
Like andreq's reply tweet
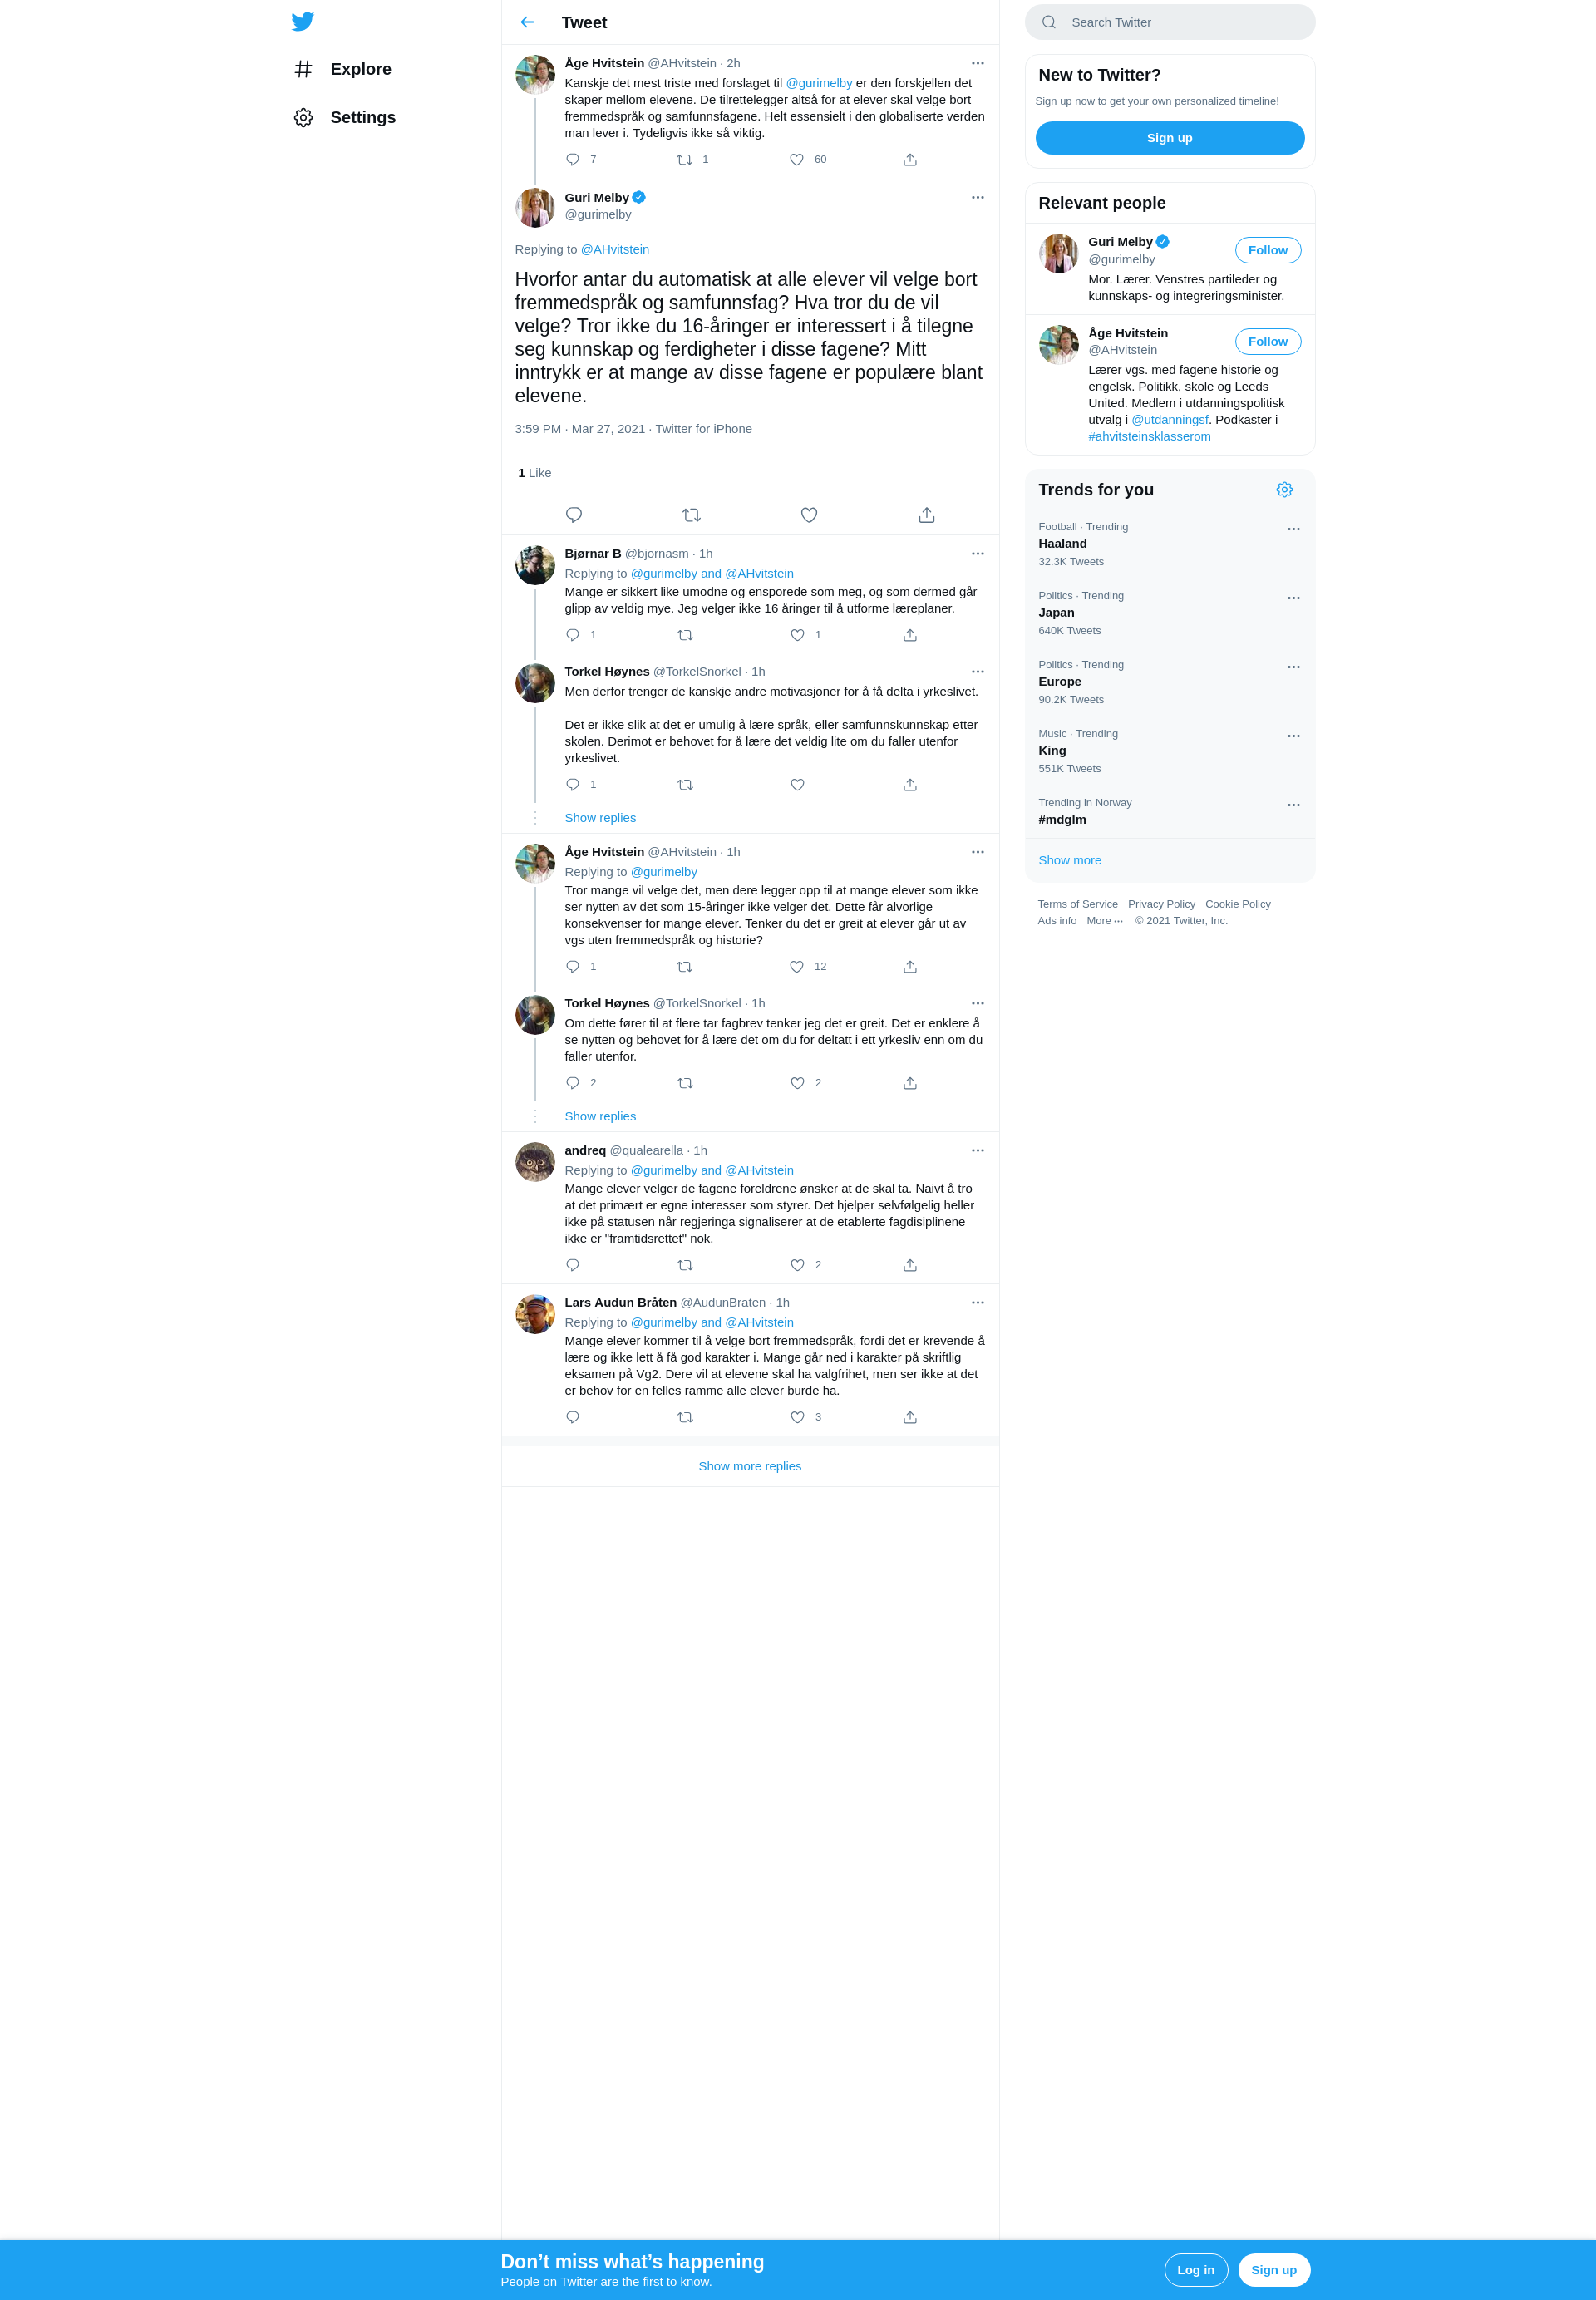tap(797, 1265)
